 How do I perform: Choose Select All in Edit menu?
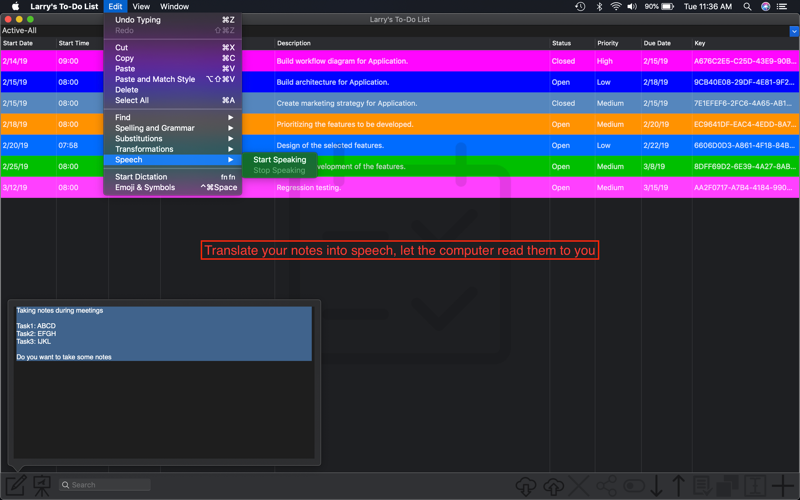click(x=172, y=100)
